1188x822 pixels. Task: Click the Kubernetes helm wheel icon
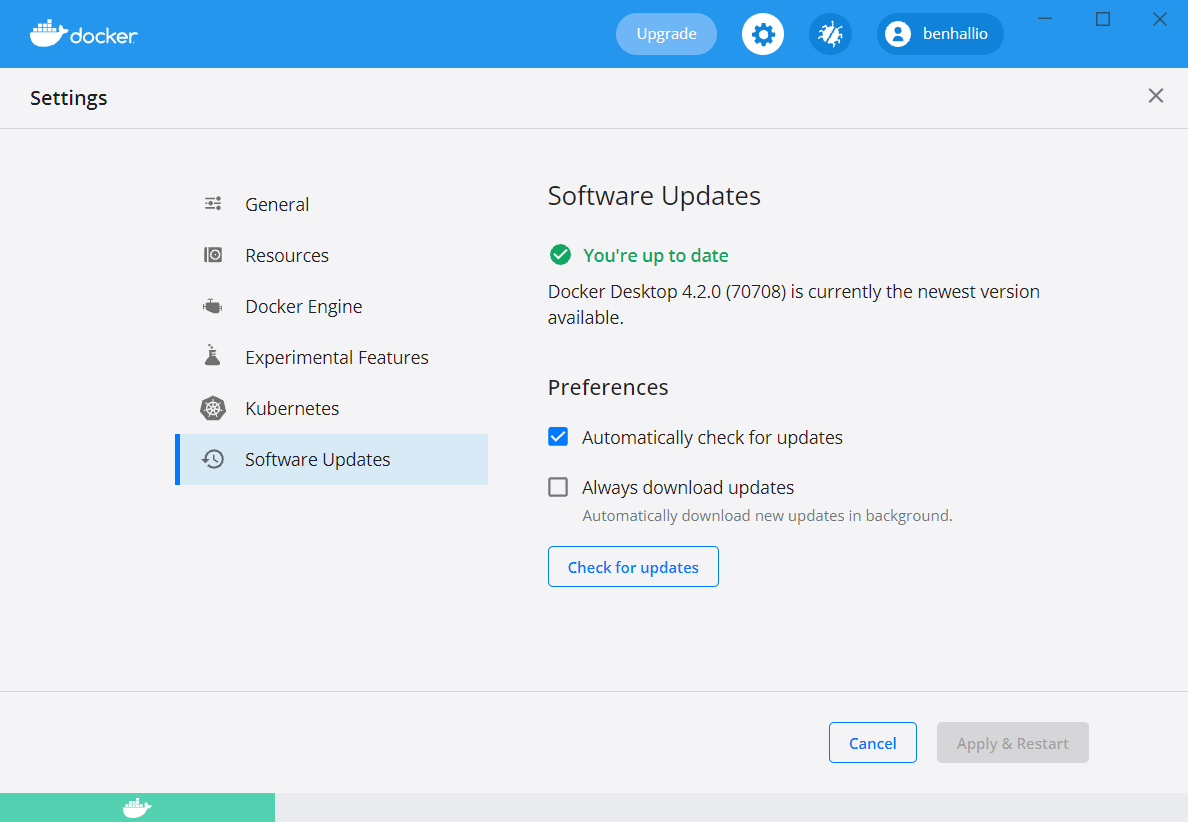tap(213, 408)
